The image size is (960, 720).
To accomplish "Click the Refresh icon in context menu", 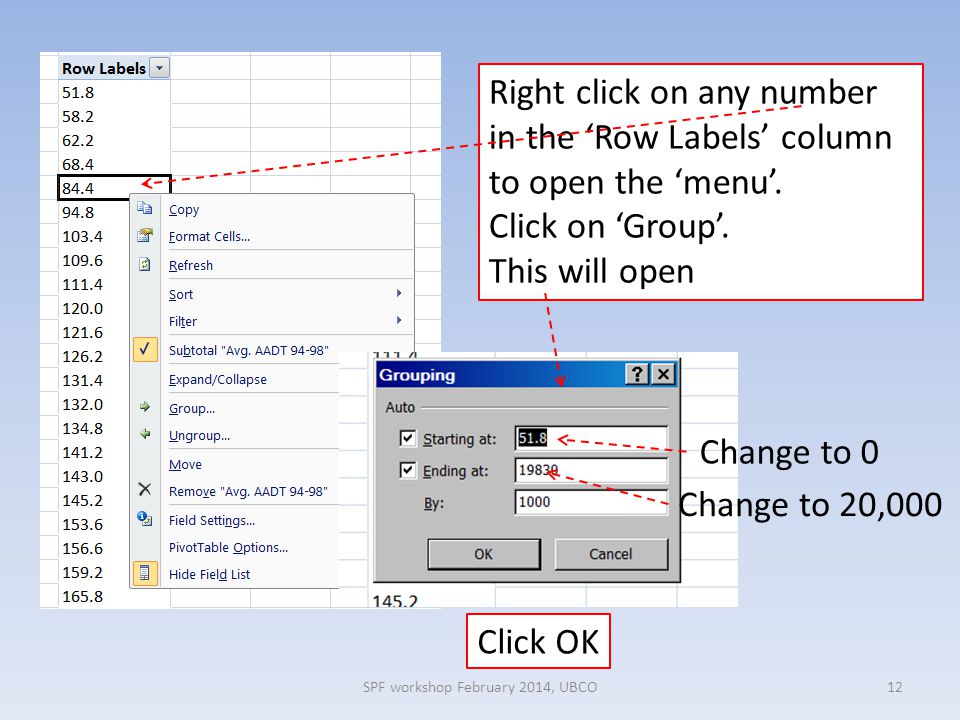I will (144, 264).
